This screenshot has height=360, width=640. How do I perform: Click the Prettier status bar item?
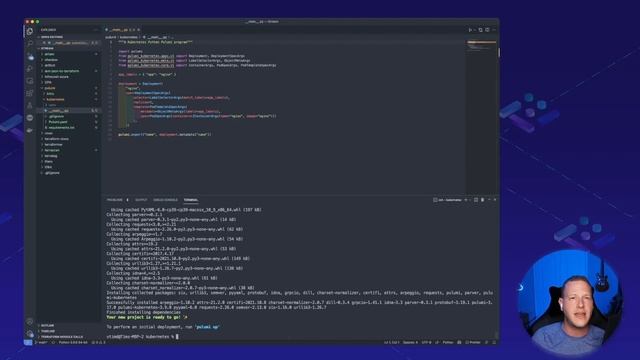[x=473, y=342]
